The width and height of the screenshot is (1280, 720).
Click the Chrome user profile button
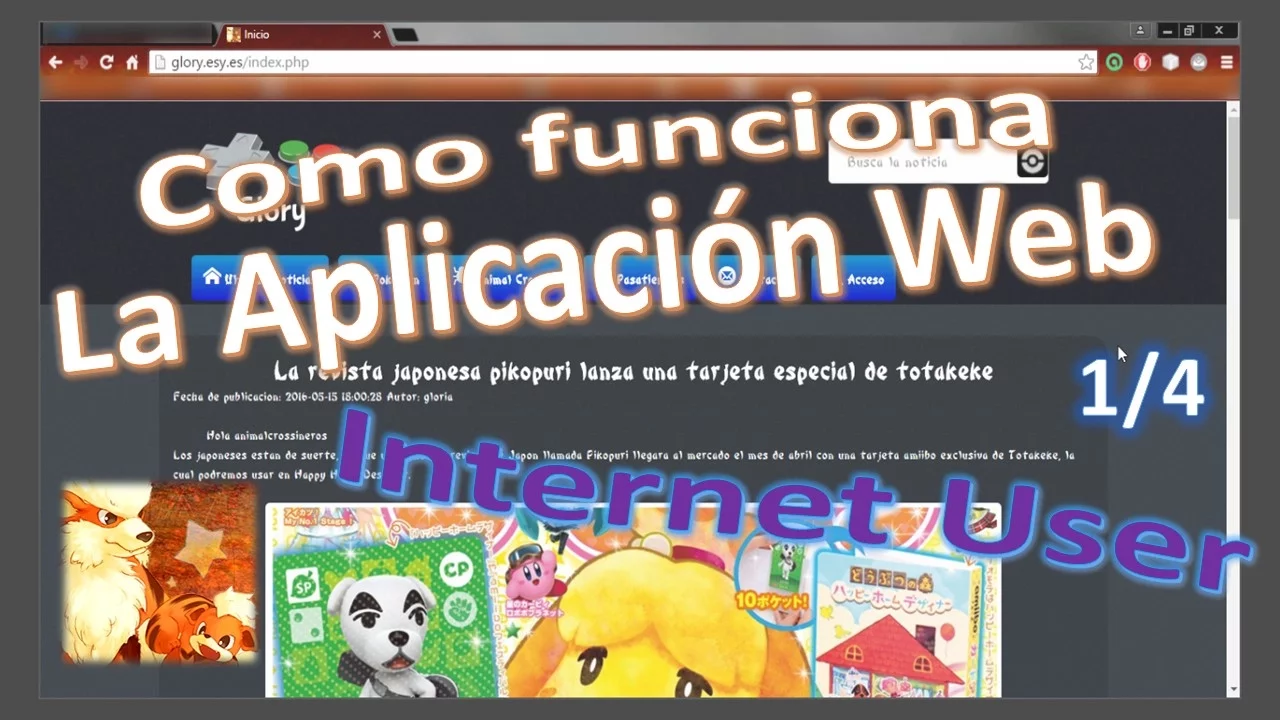pyautogui.click(x=1139, y=31)
